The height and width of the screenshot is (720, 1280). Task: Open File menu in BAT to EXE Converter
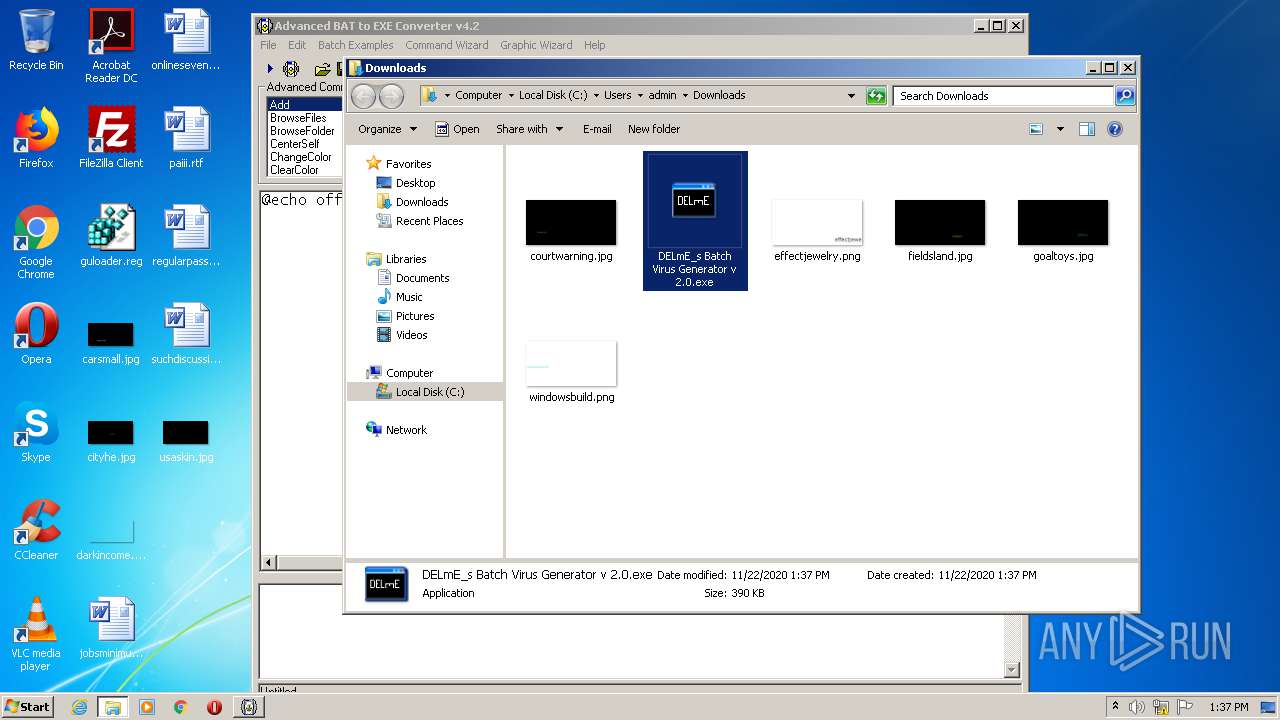(268, 45)
